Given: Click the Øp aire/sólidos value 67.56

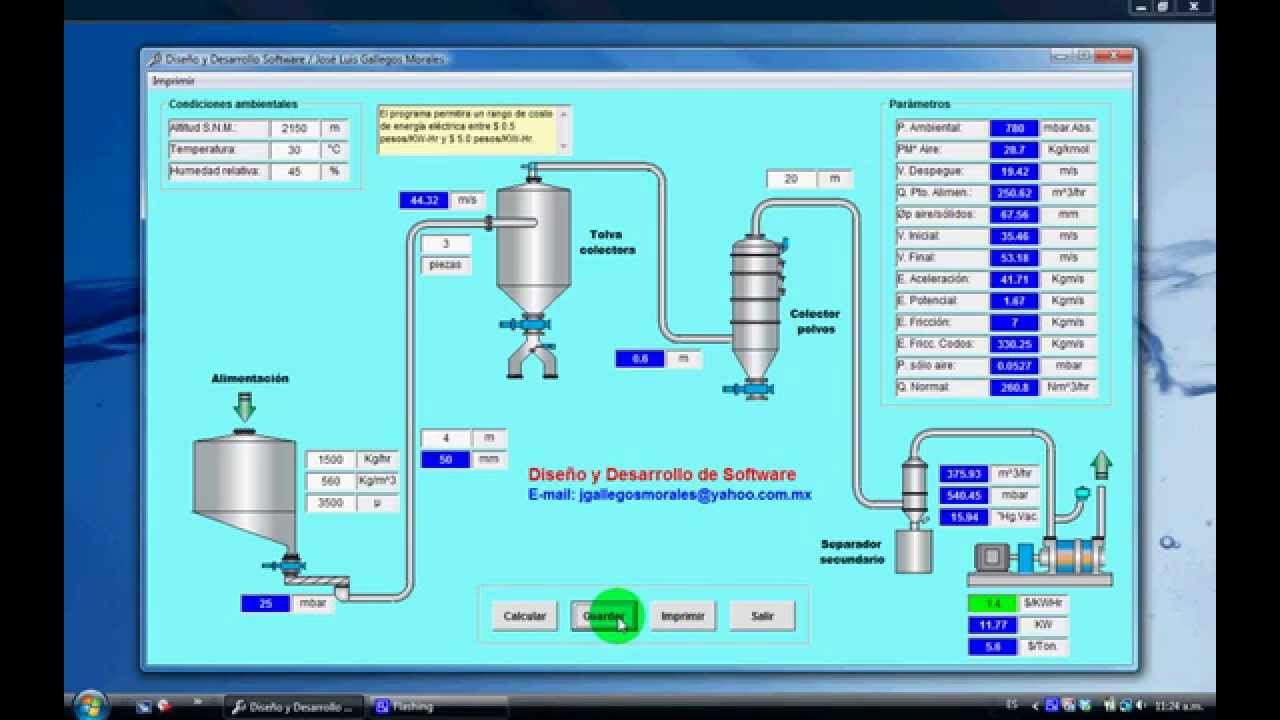Looking at the screenshot, I should pos(1014,214).
